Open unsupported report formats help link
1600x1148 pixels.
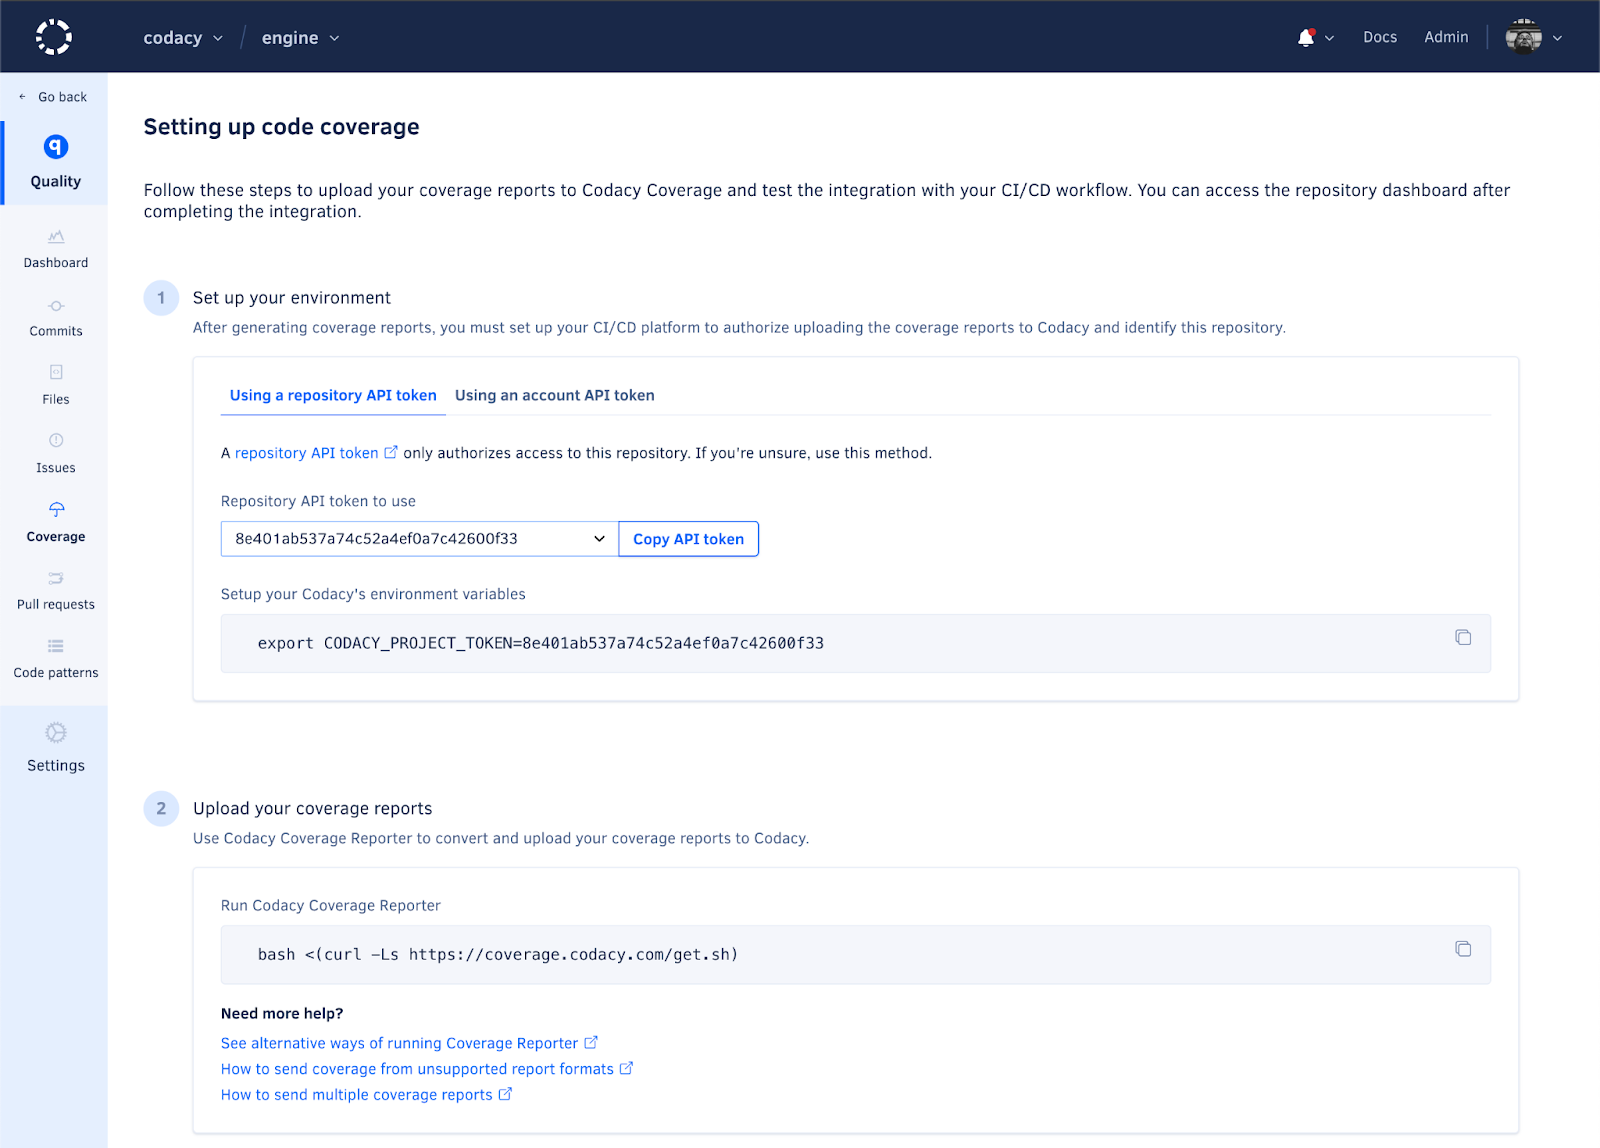[x=417, y=1069]
